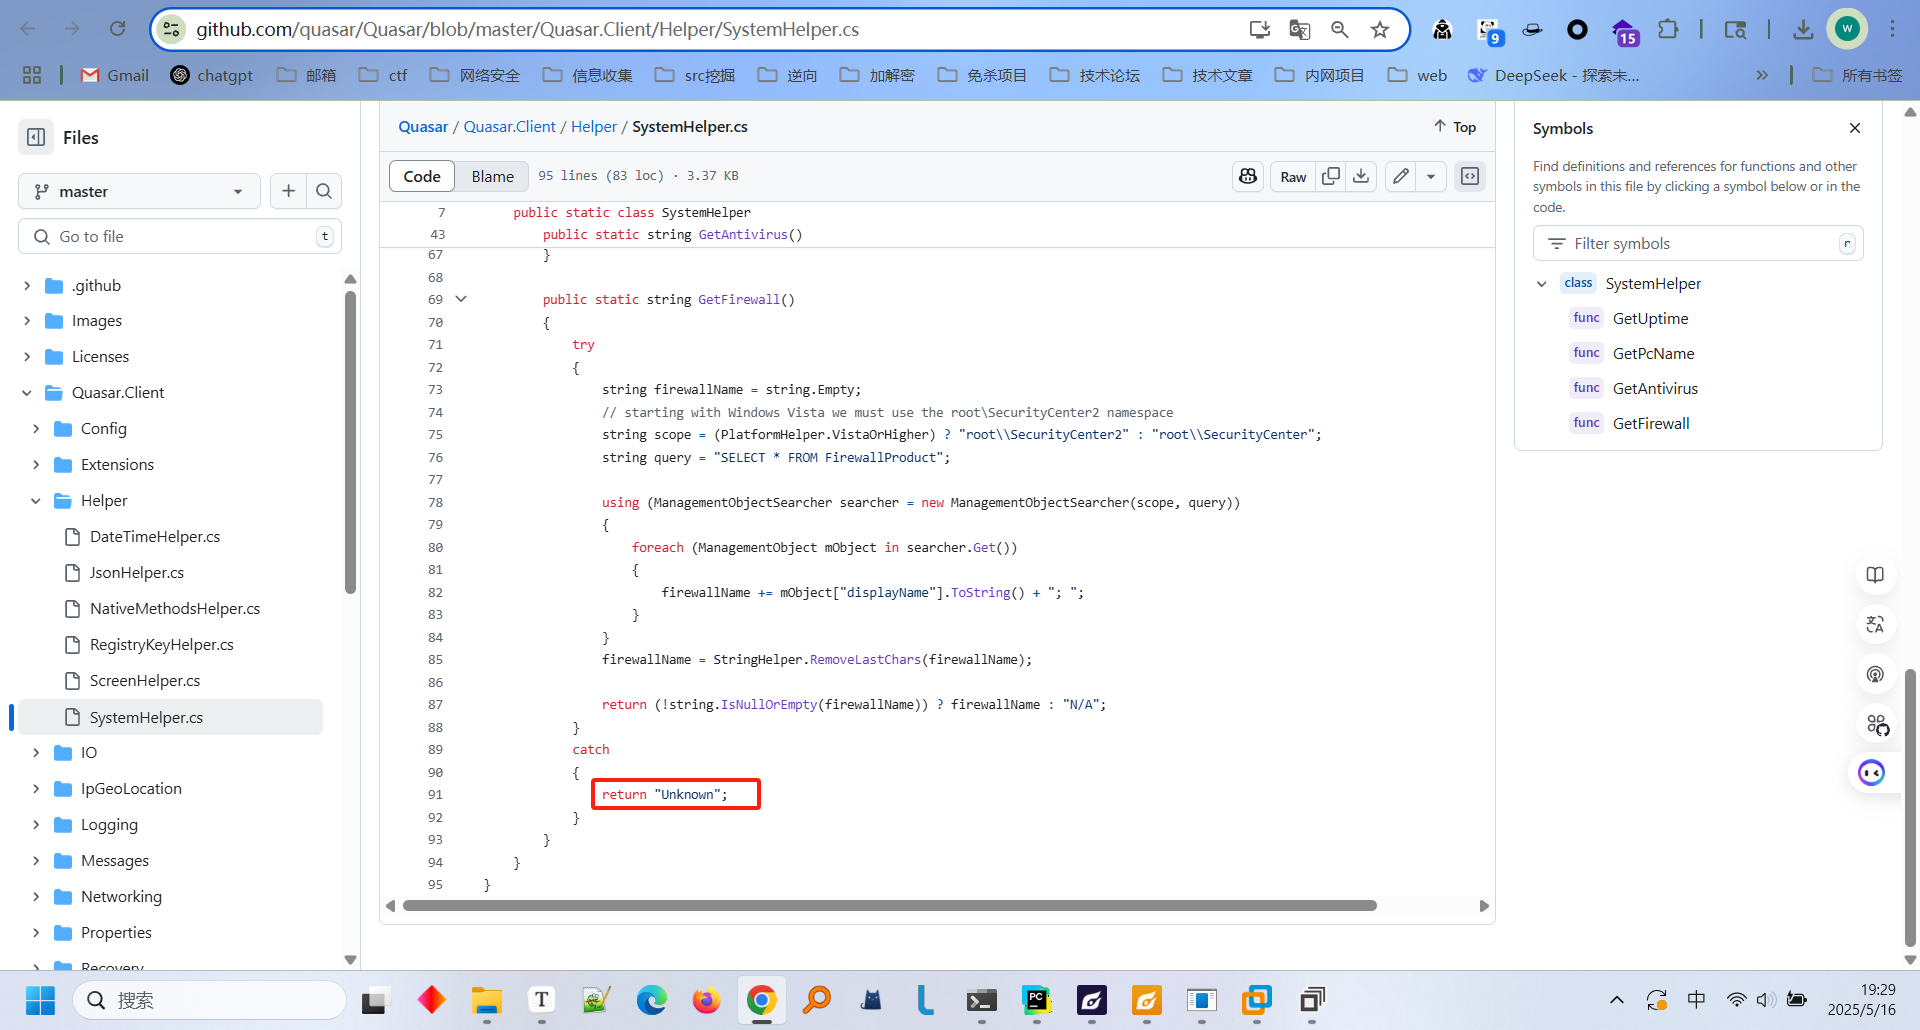
Task: Jump to GetUptime function symbol
Action: [x=1650, y=319]
